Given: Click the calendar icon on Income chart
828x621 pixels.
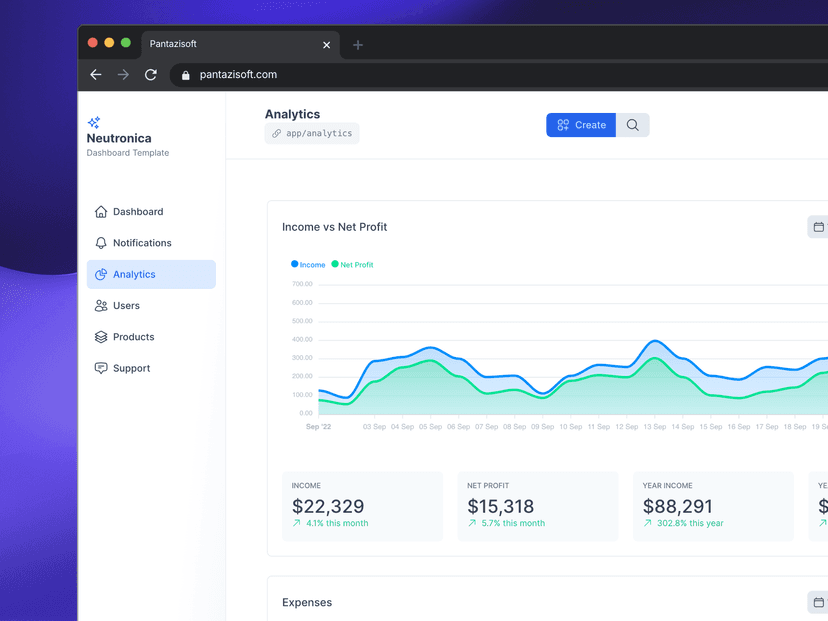Looking at the screenshot, I should pos(818,227).
